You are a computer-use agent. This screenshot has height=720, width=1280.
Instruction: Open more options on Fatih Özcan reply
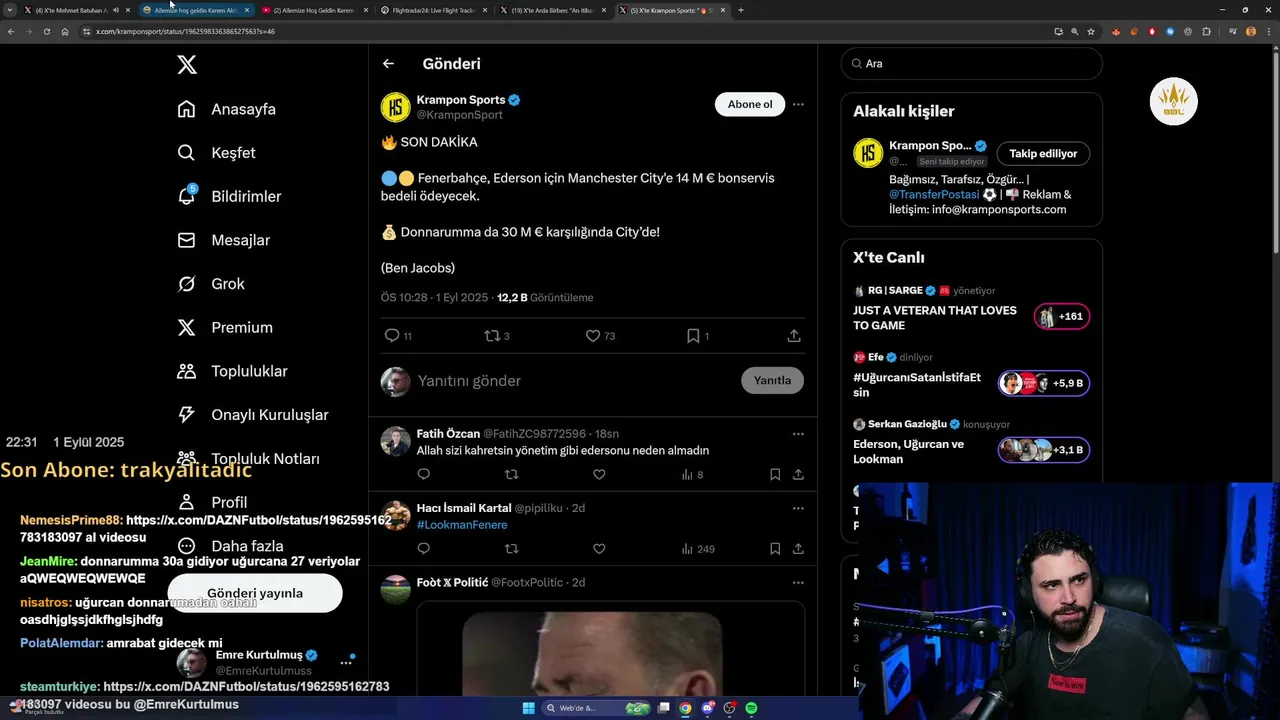(x=798, y=434)
